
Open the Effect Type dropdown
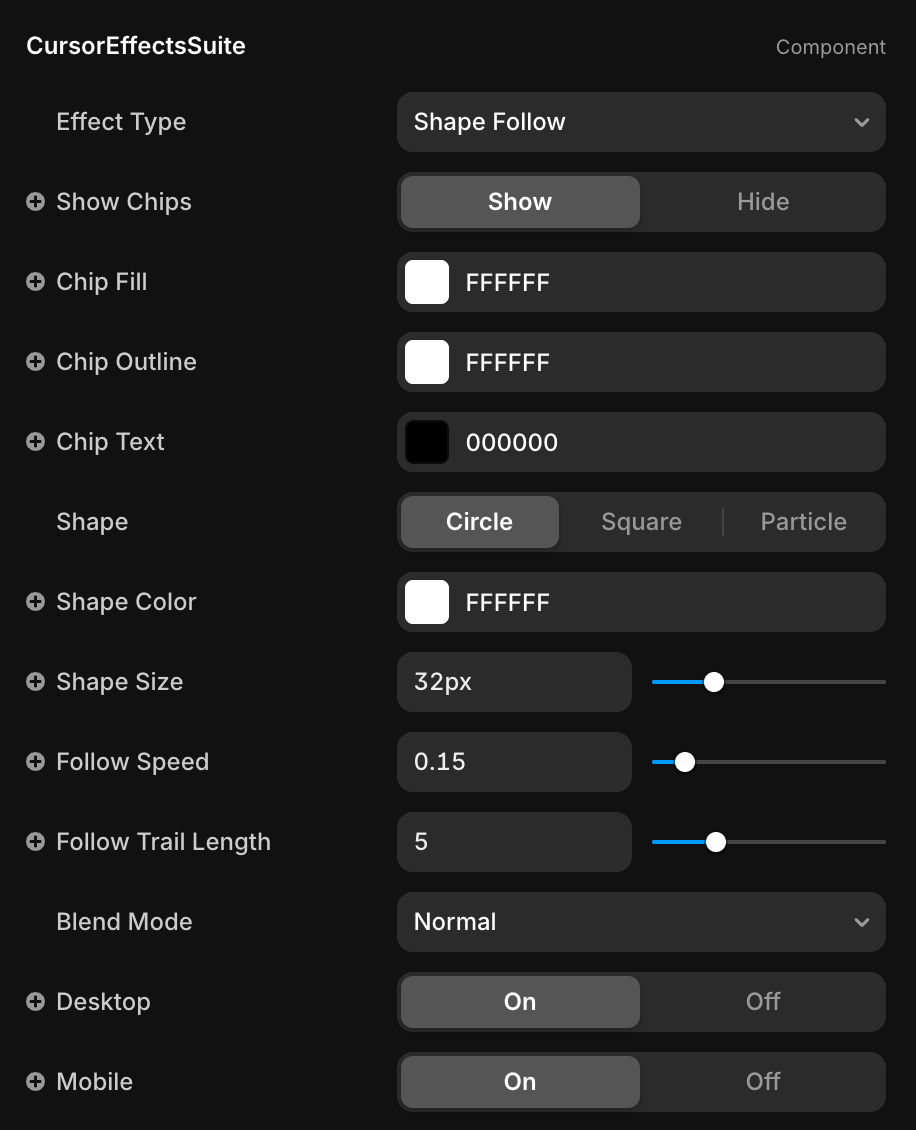click(x=641, y=122)
